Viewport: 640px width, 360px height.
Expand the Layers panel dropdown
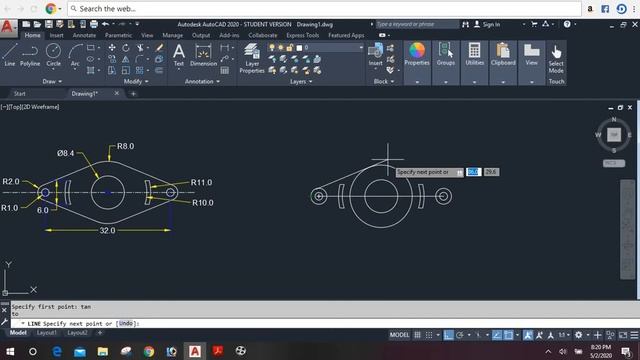[301, 82]
